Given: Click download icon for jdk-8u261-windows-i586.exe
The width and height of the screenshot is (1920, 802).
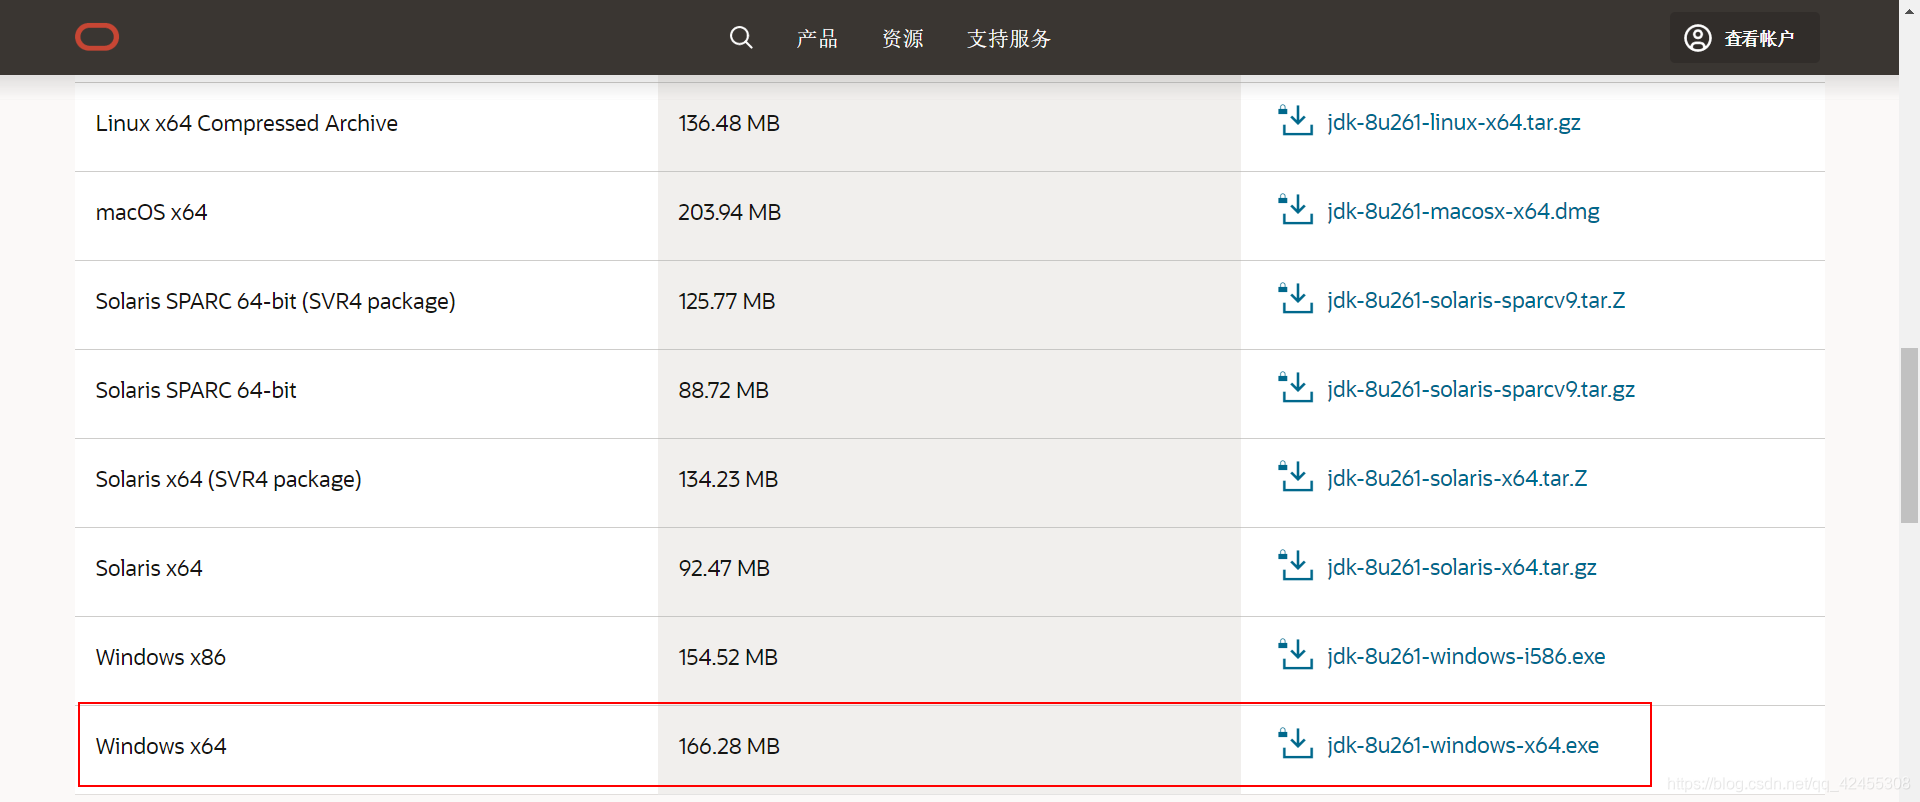Looking at the screenshot, I should pyautogui.click(x=1296, y=655).
